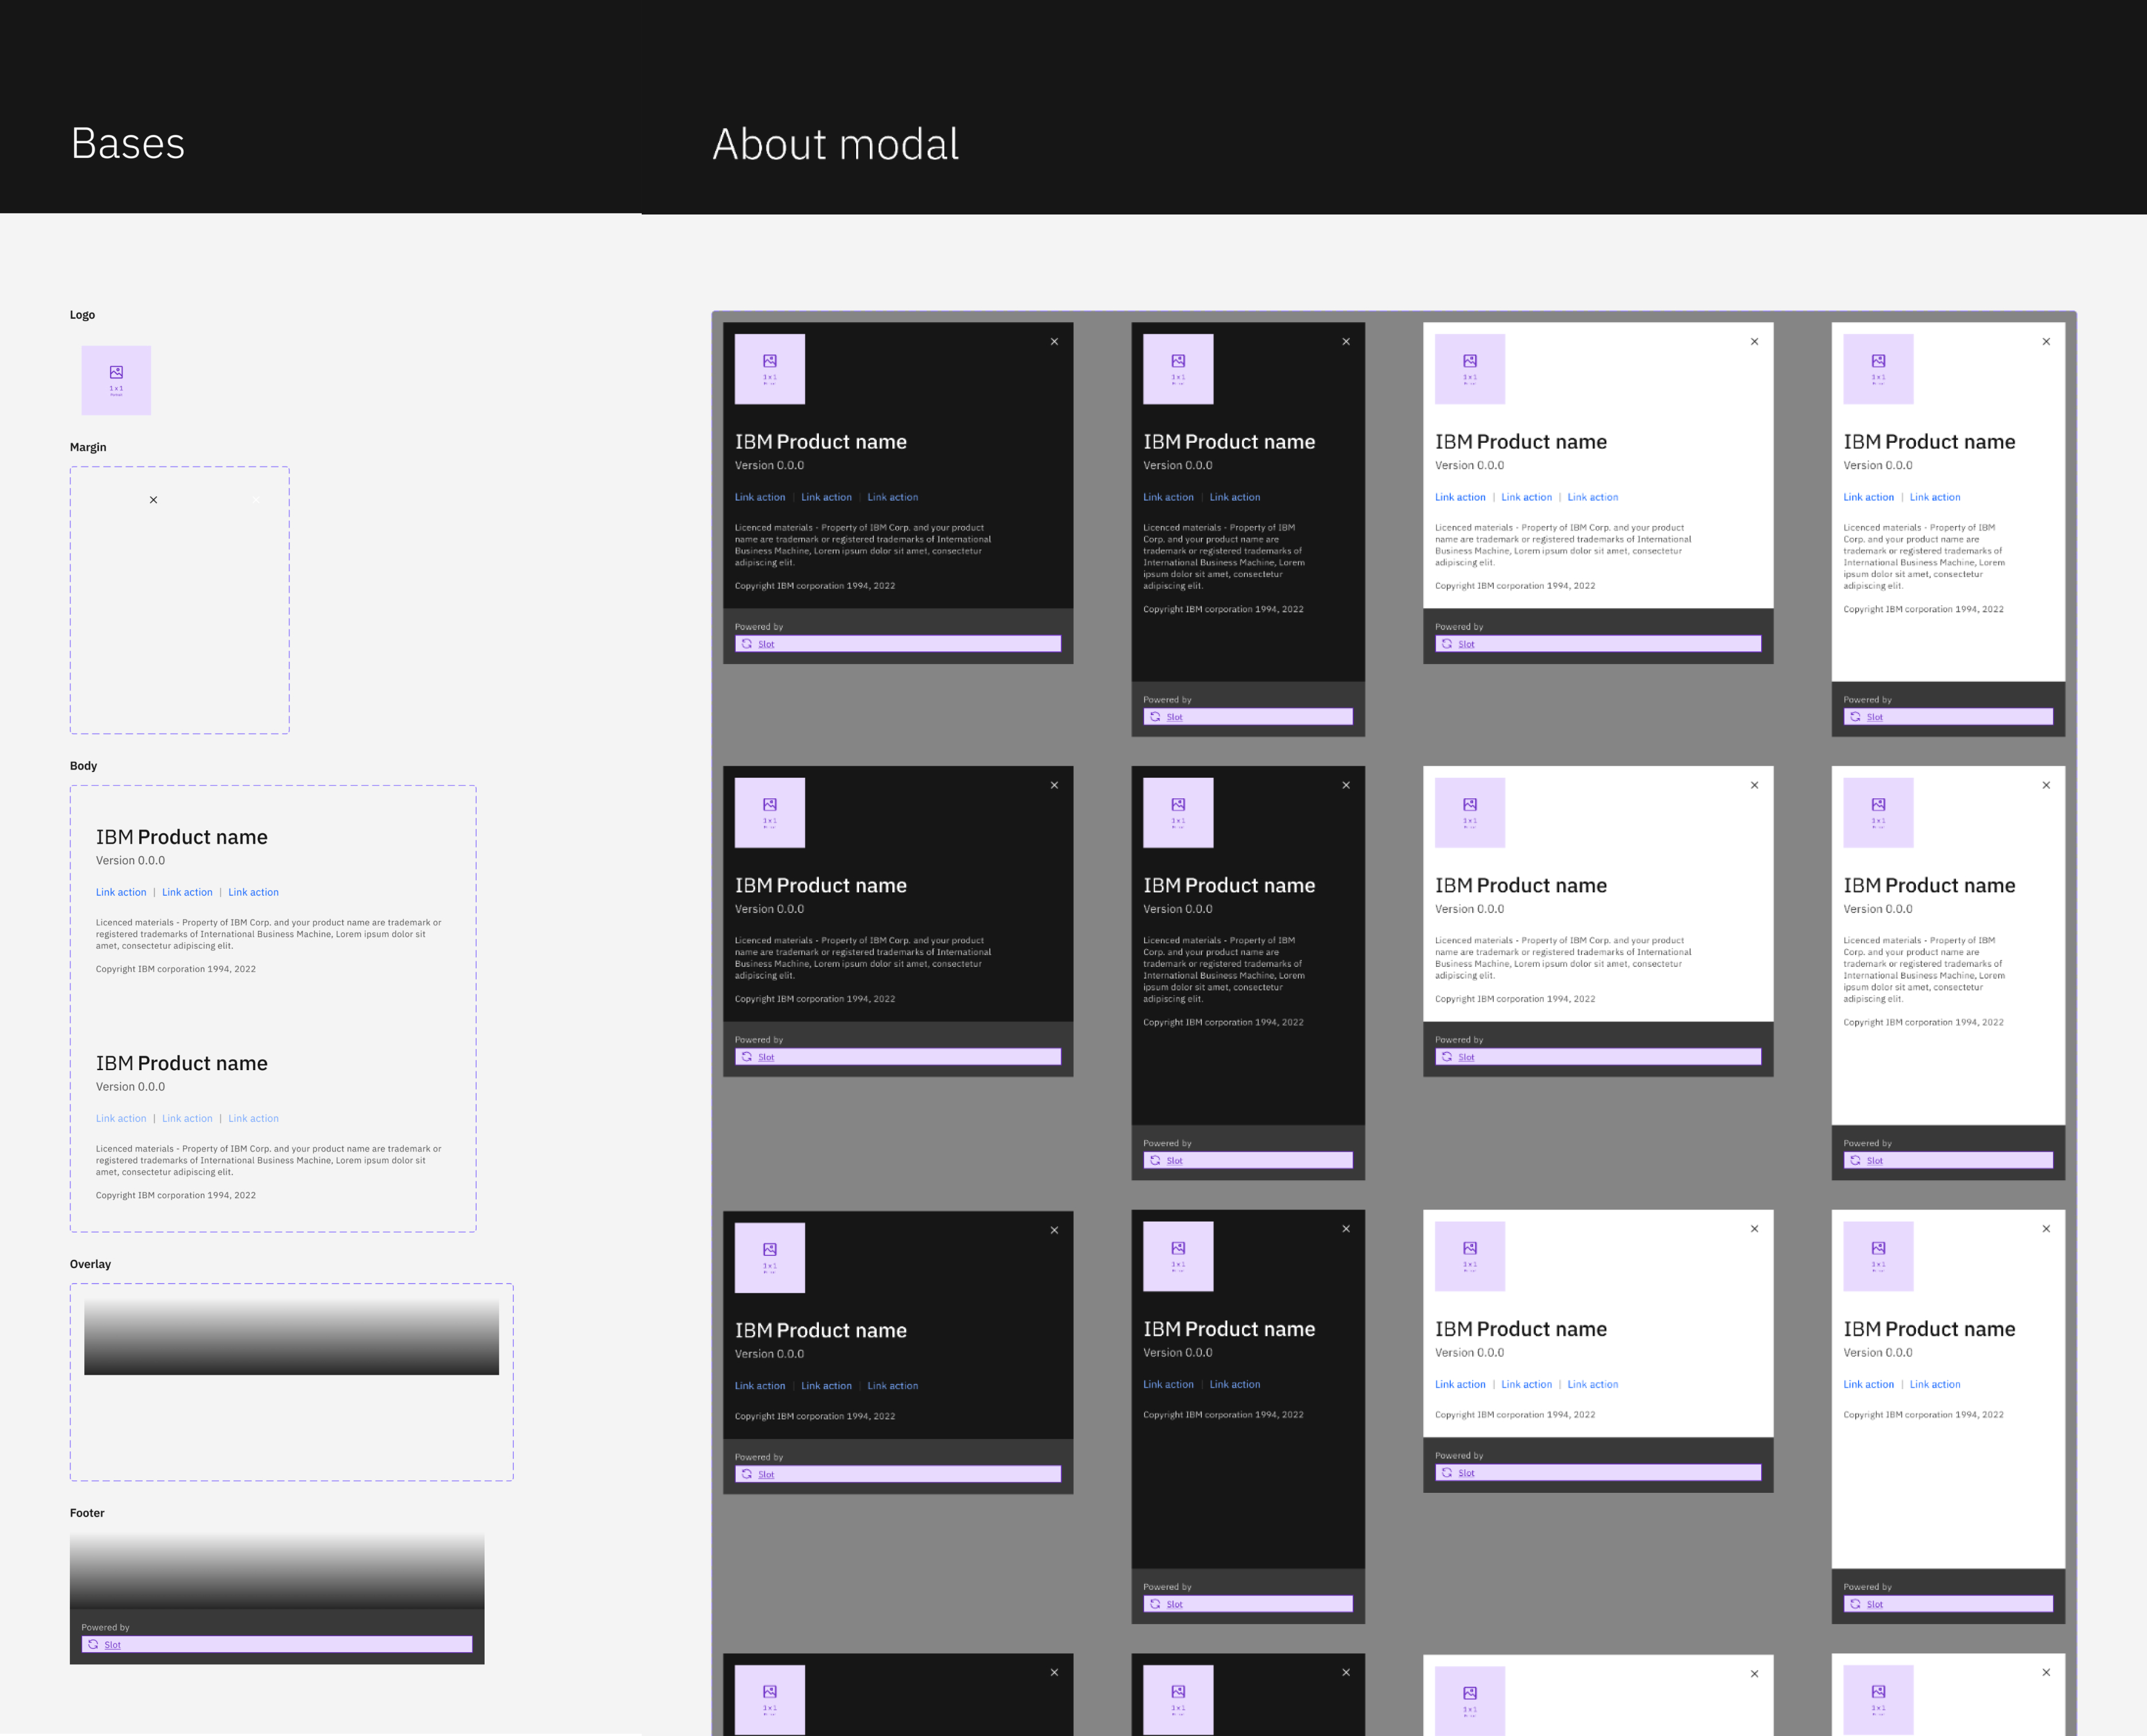Close the dark narrow modal without links showing licence text
2147x1736 pixels.
click(1346, 785)
